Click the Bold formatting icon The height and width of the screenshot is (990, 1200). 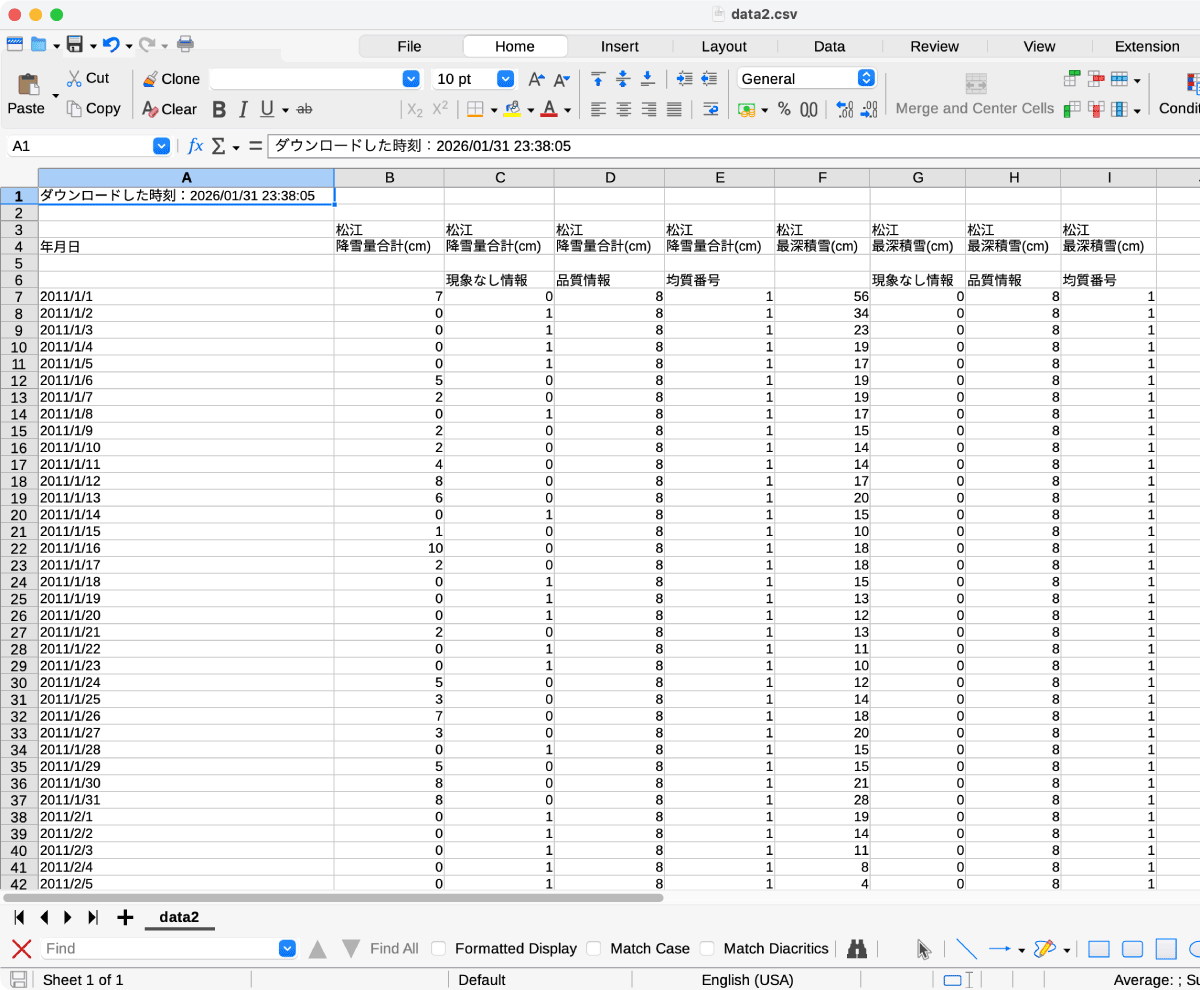[219, 109]
